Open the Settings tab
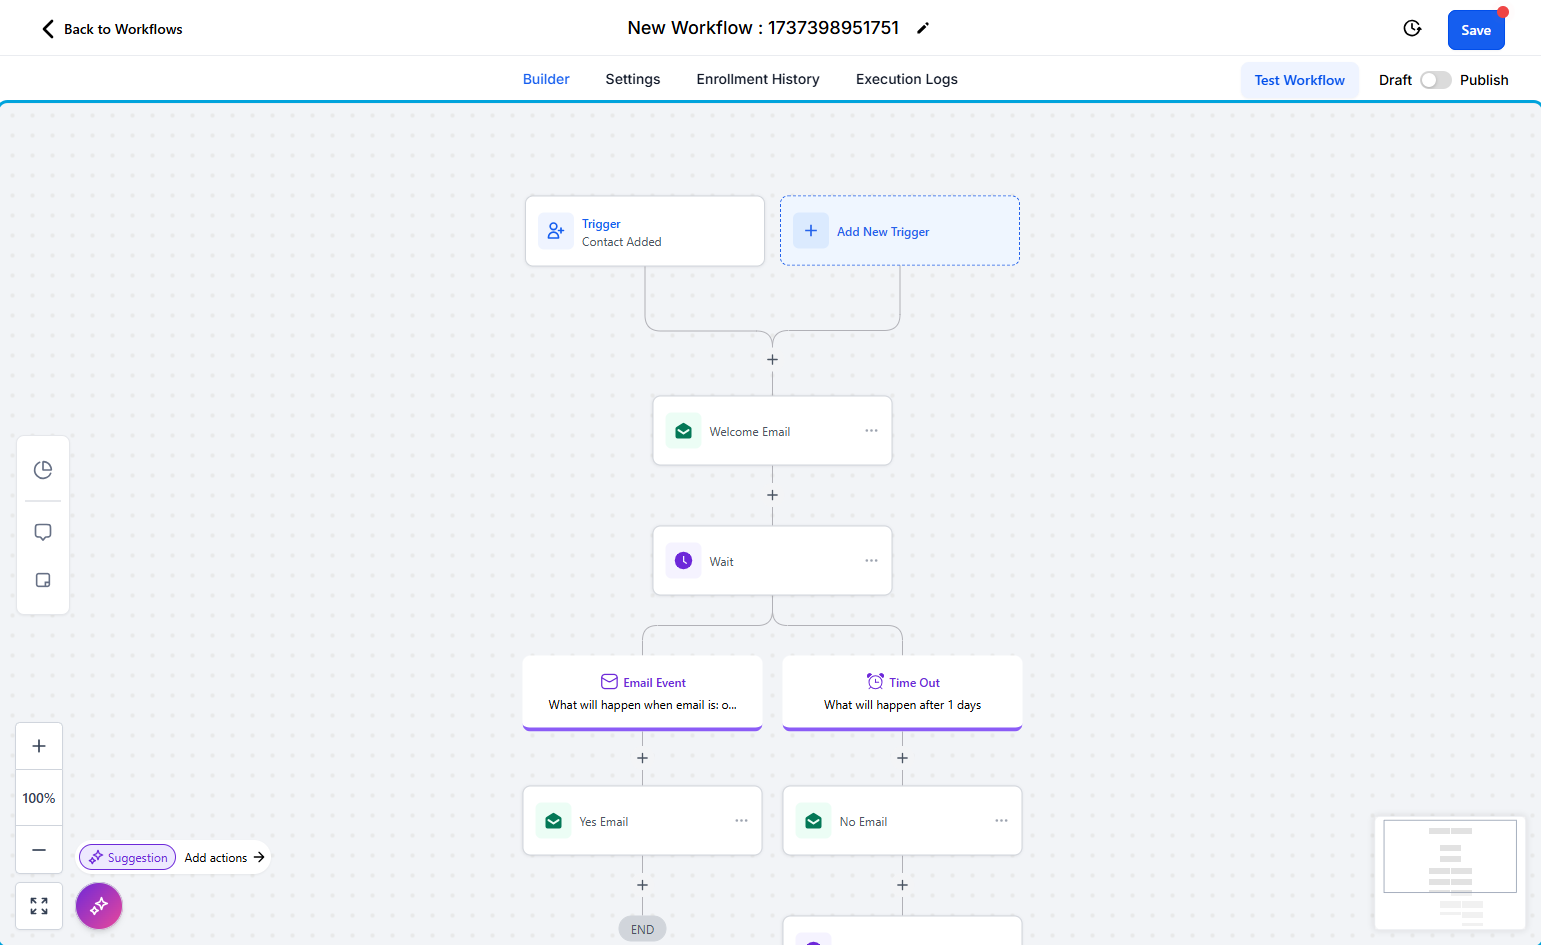Image resolution: width=1541 pixels, height=945 pixels. (633, 79)
